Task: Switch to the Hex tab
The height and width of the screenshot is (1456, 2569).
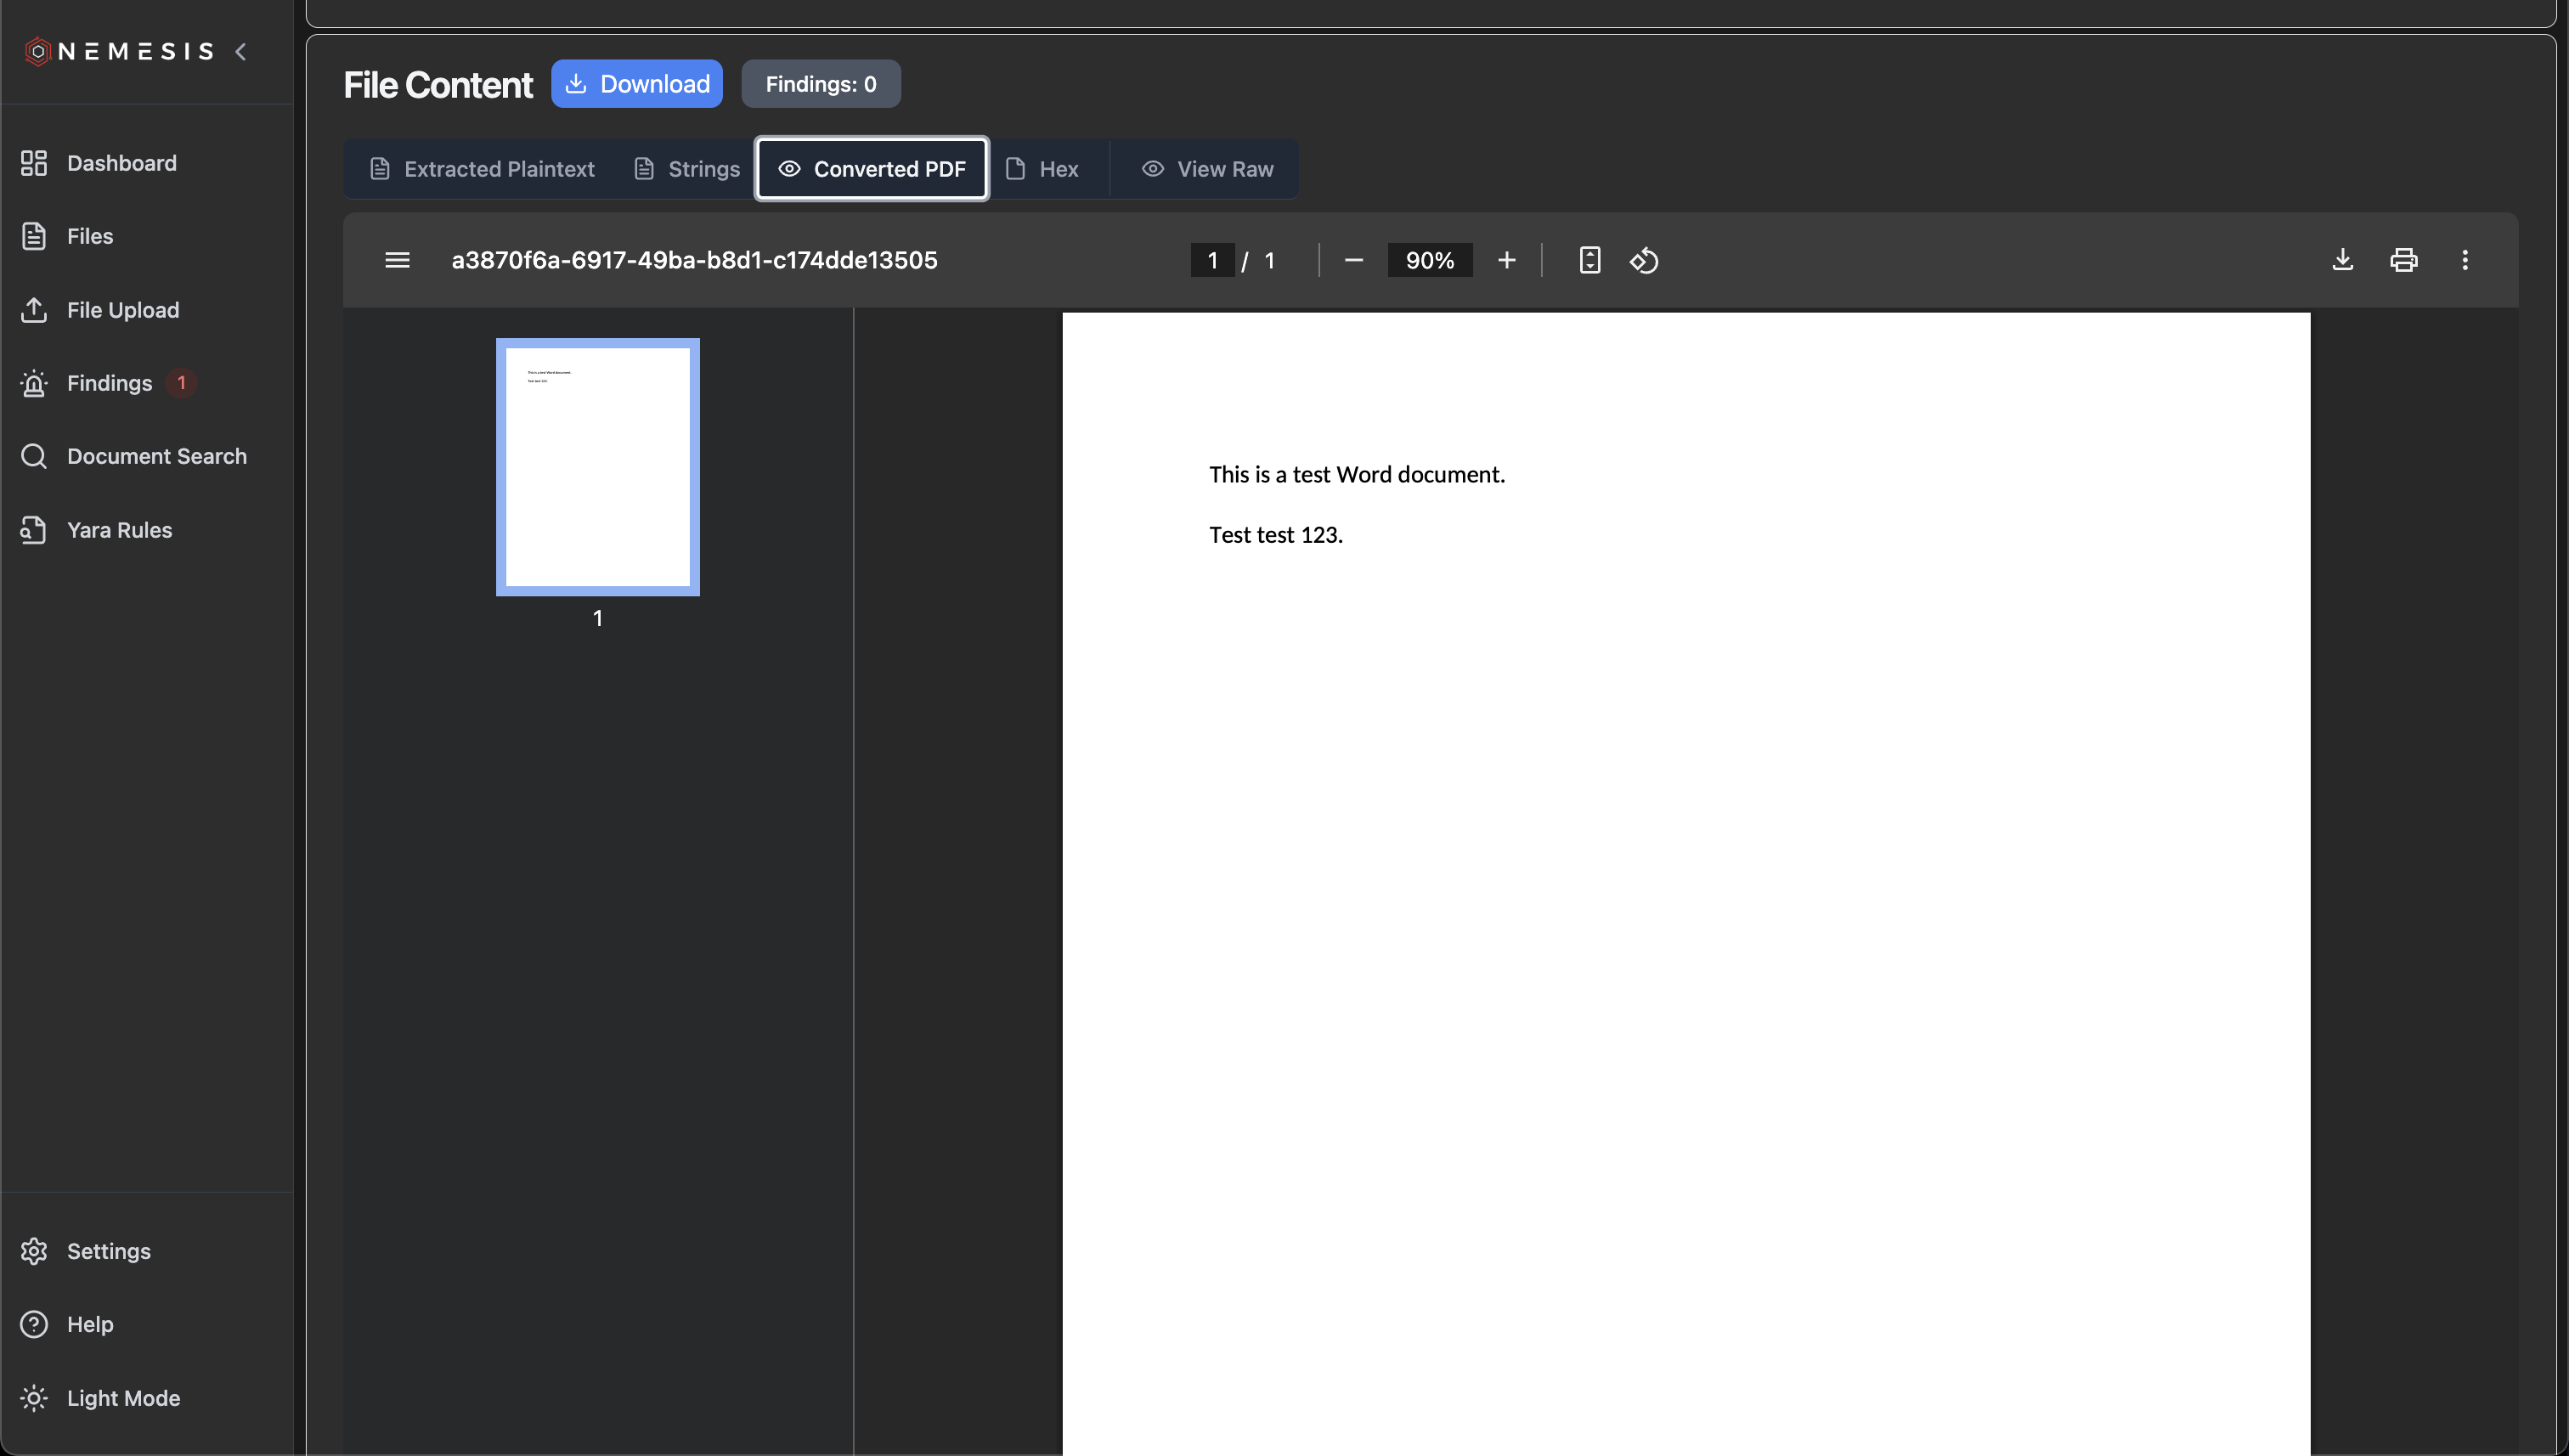Action: pos(1042,168)
